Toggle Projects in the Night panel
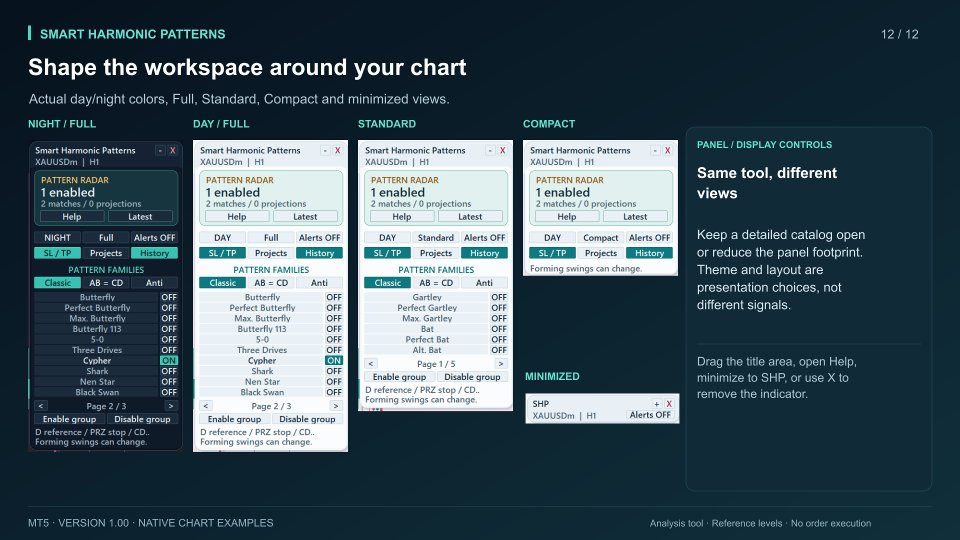This screenshot has width=960, height=540. [106, 253]
